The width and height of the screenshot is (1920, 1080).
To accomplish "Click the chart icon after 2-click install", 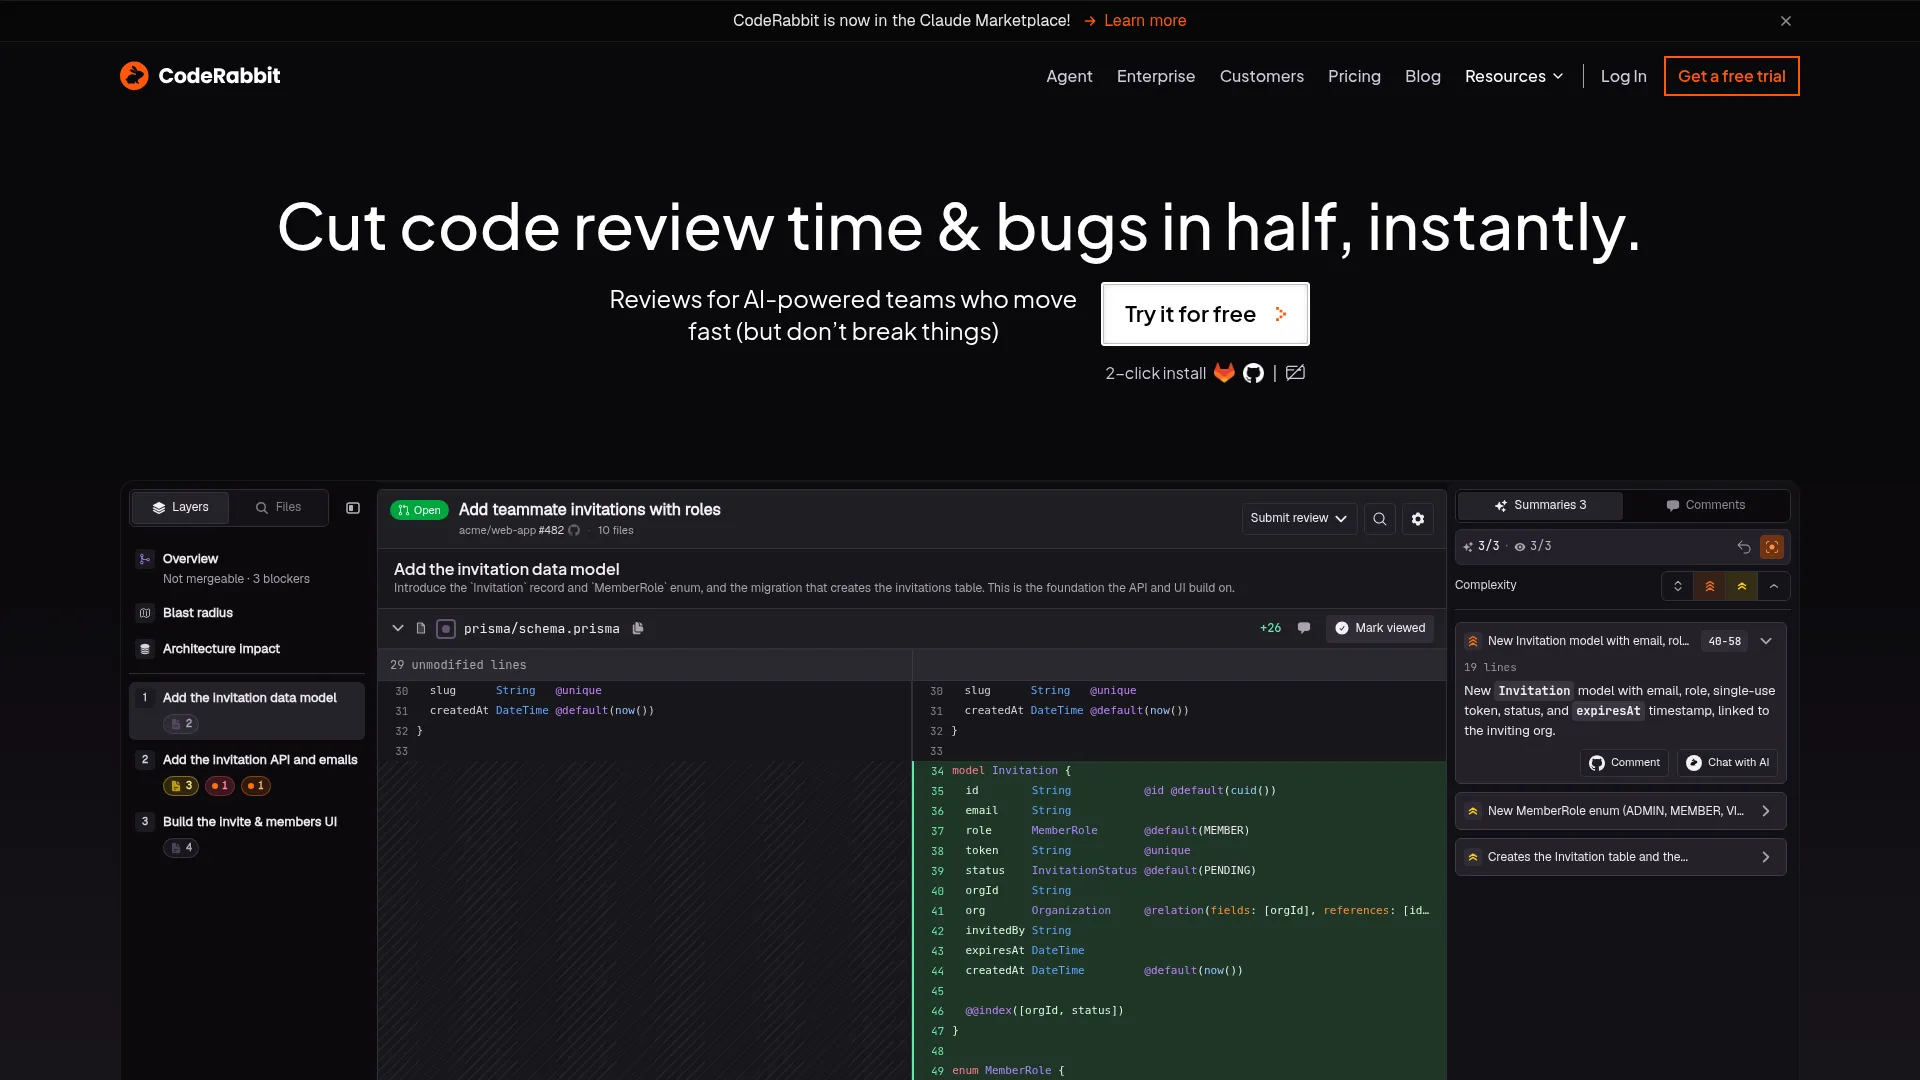I will (1295, 373).
